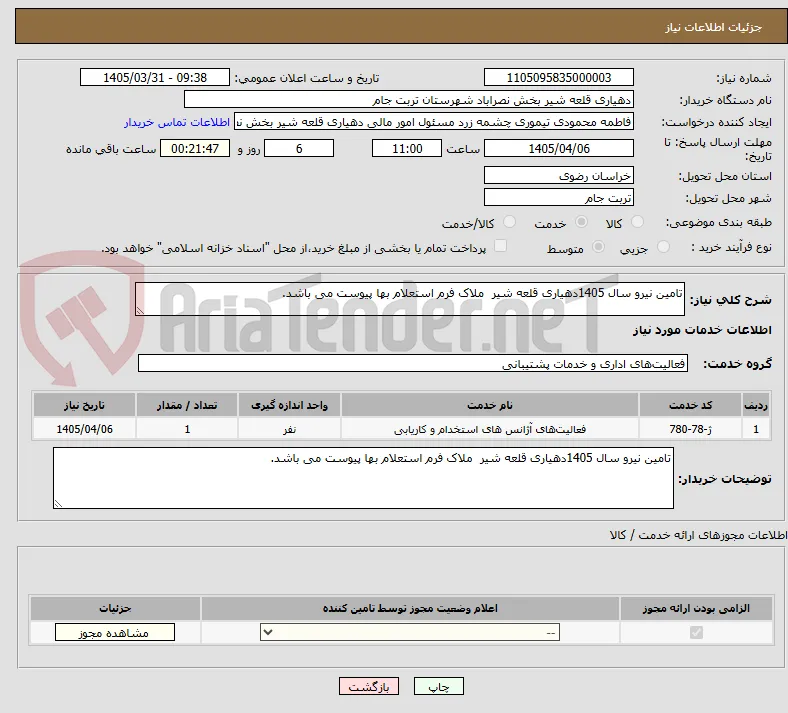Click the resize handle of شرح کلی نیاز box
788x713 pixels.
pos(140,311)
